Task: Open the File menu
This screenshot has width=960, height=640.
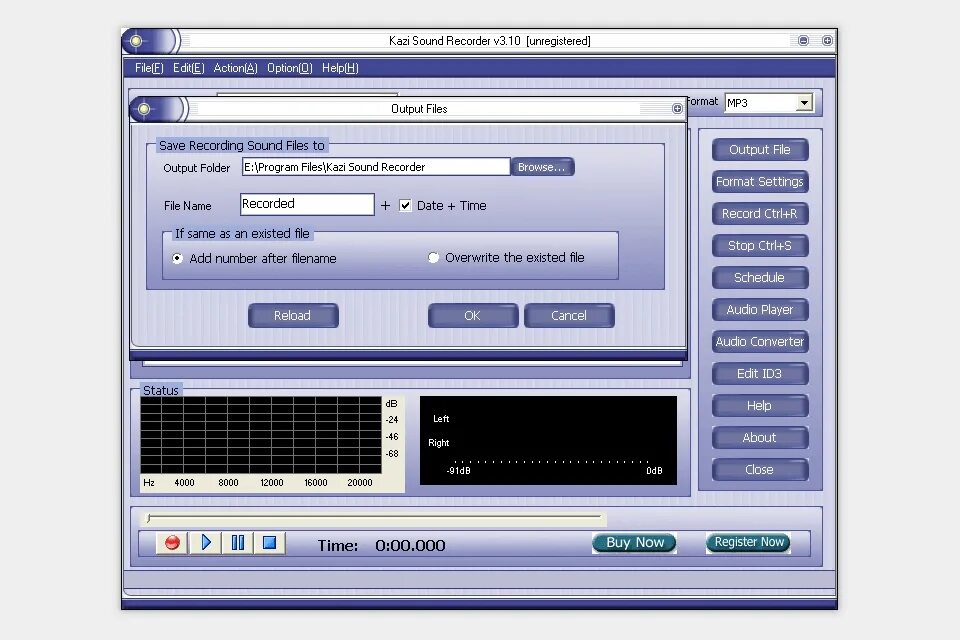Action: pos(149,68)
